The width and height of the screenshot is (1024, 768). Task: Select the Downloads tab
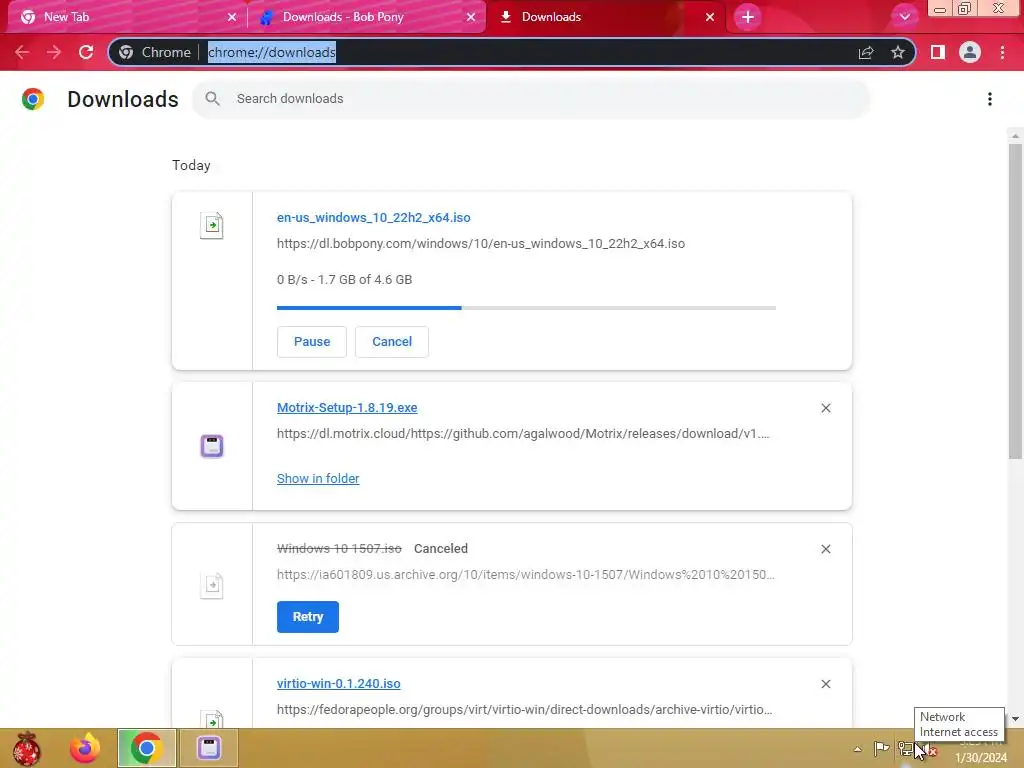[x=606, y=17]
